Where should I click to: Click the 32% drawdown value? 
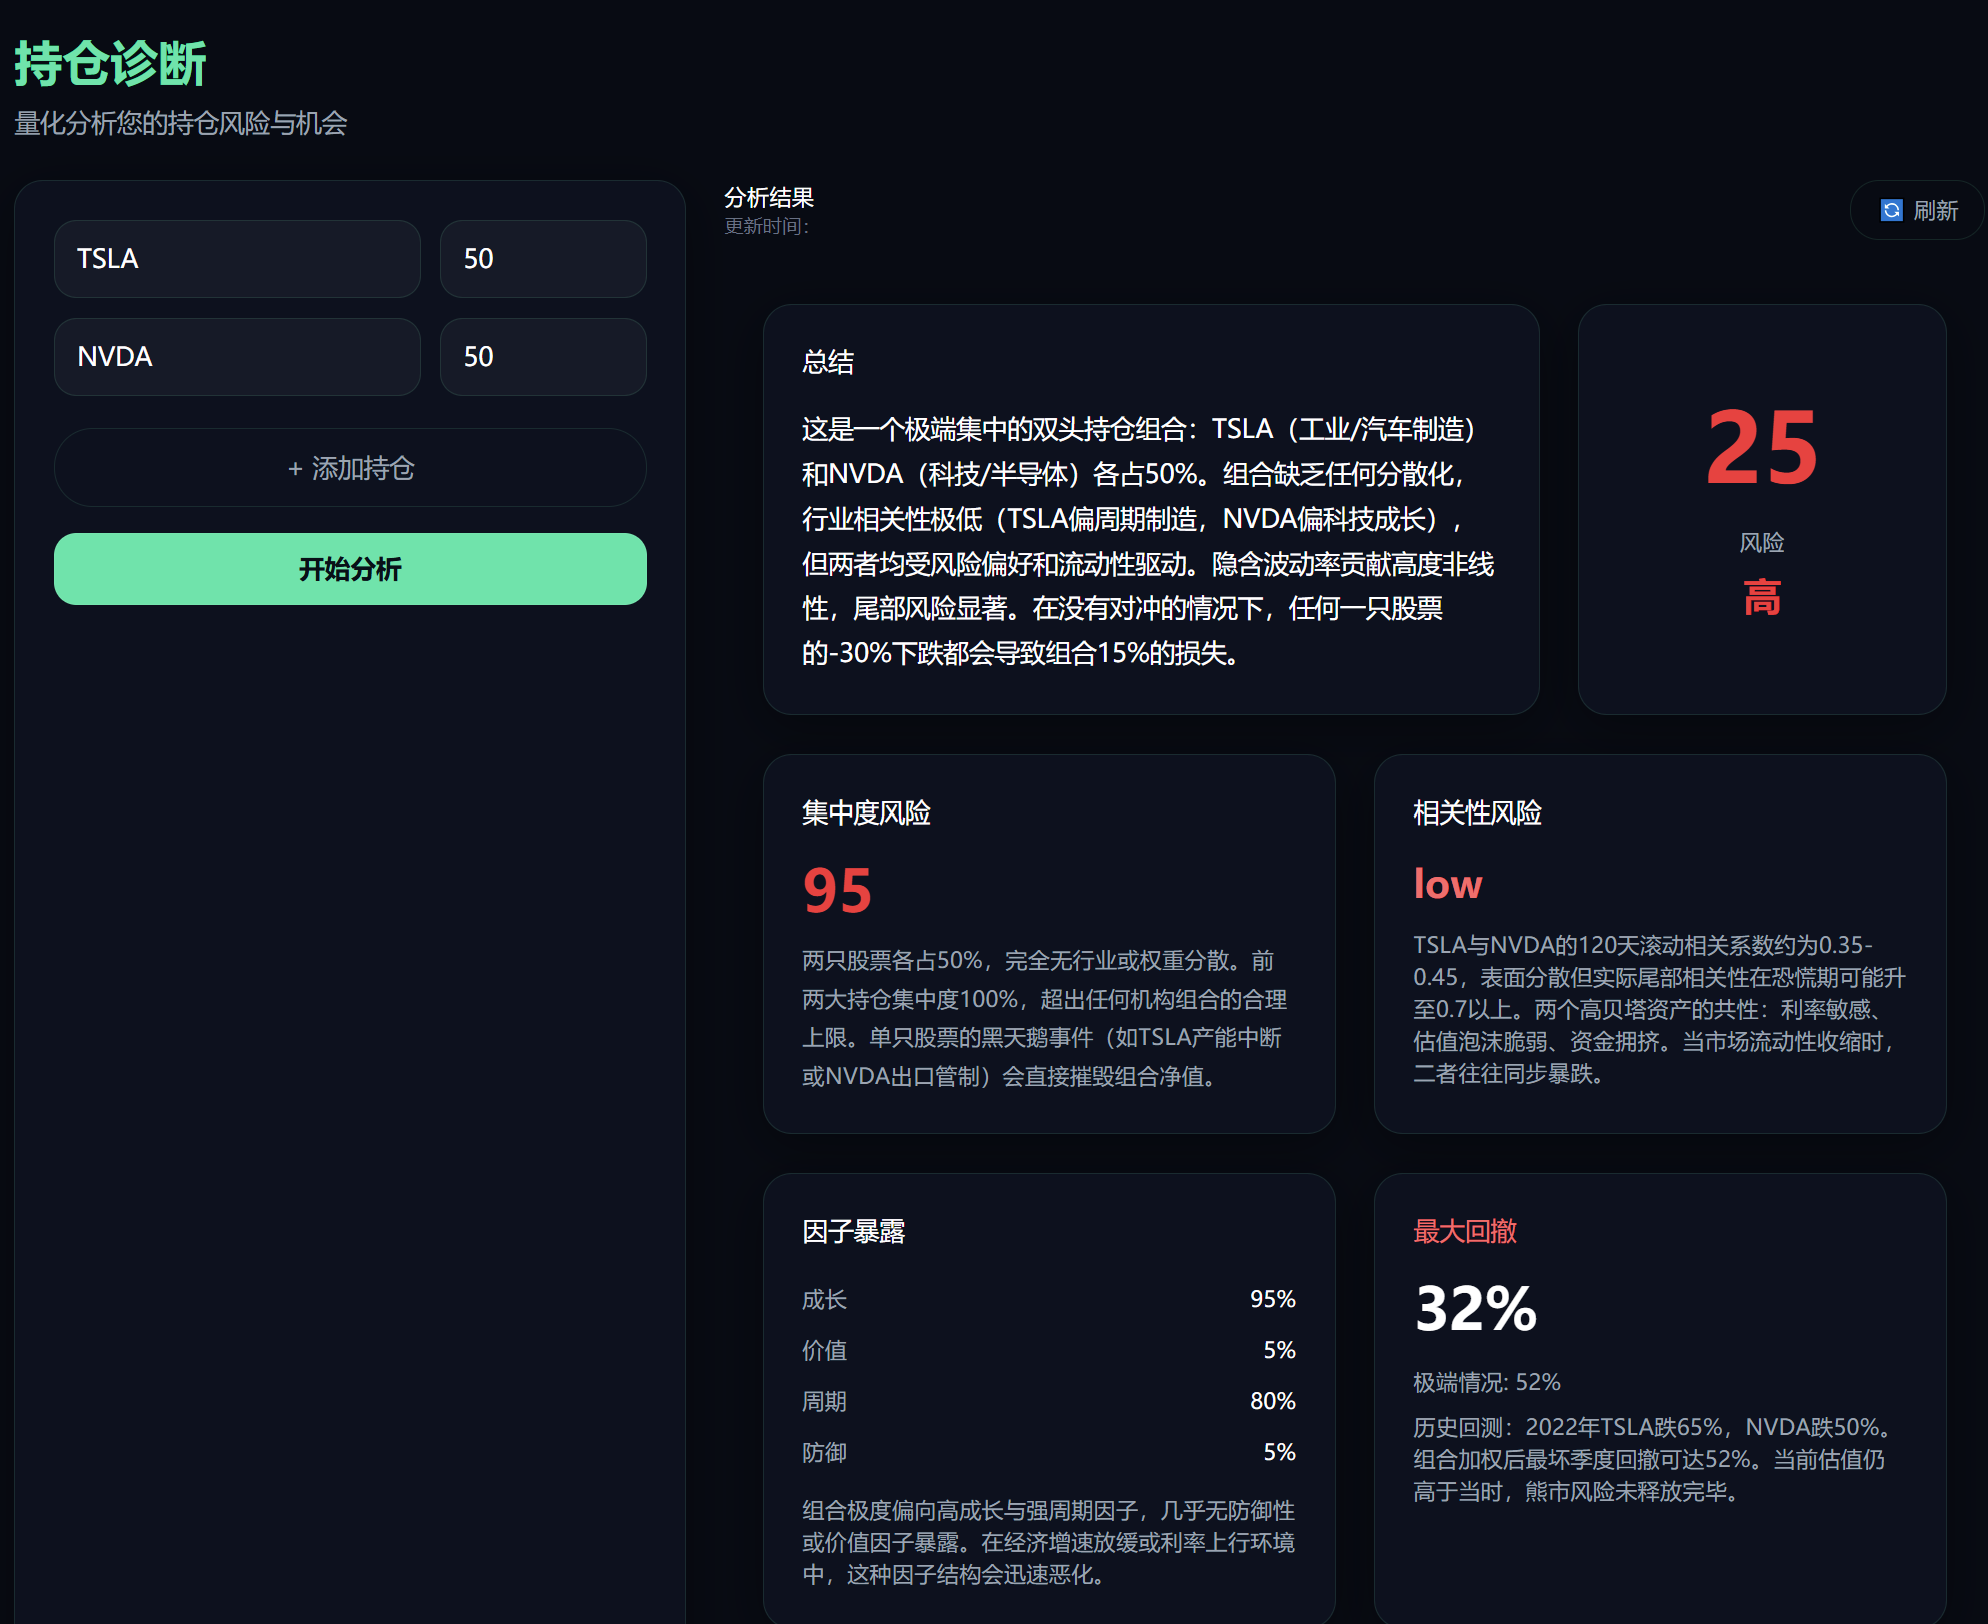[1476, 1308]
